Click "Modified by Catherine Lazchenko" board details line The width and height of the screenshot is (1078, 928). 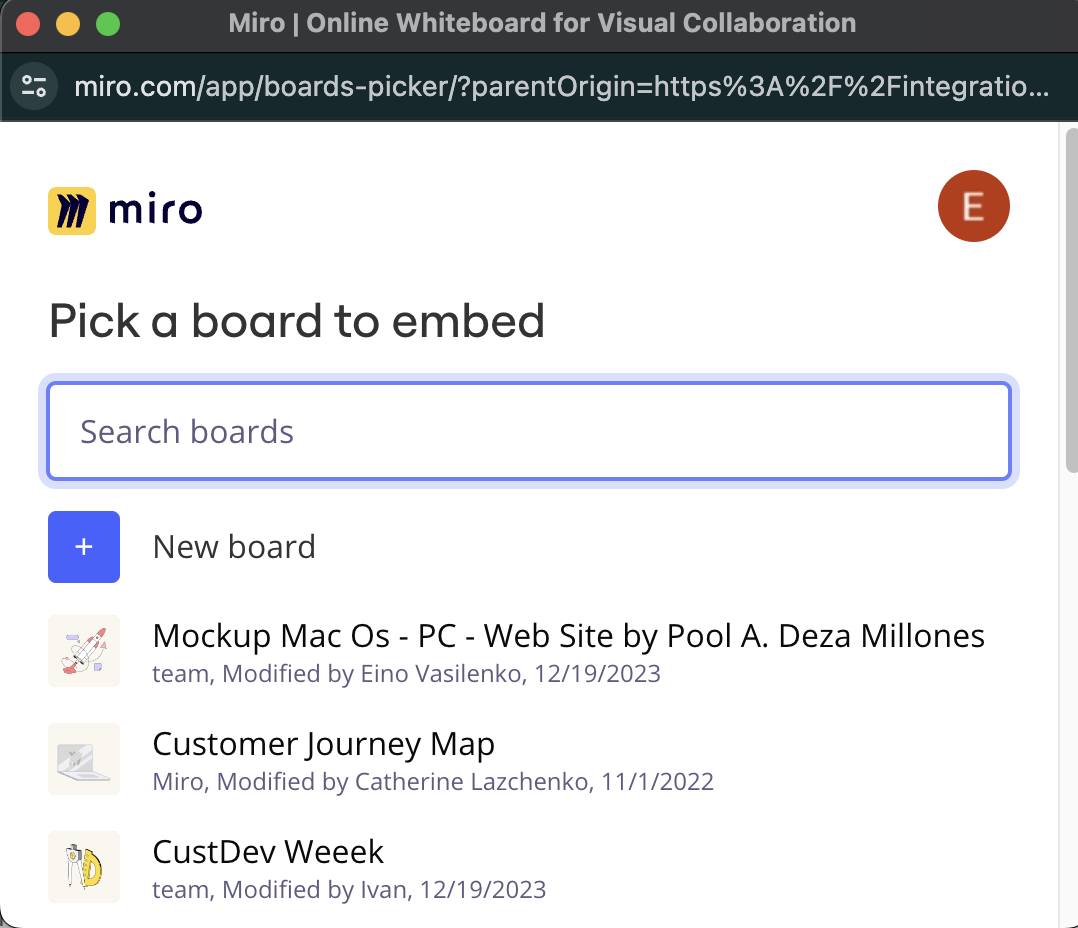point(433,782)
